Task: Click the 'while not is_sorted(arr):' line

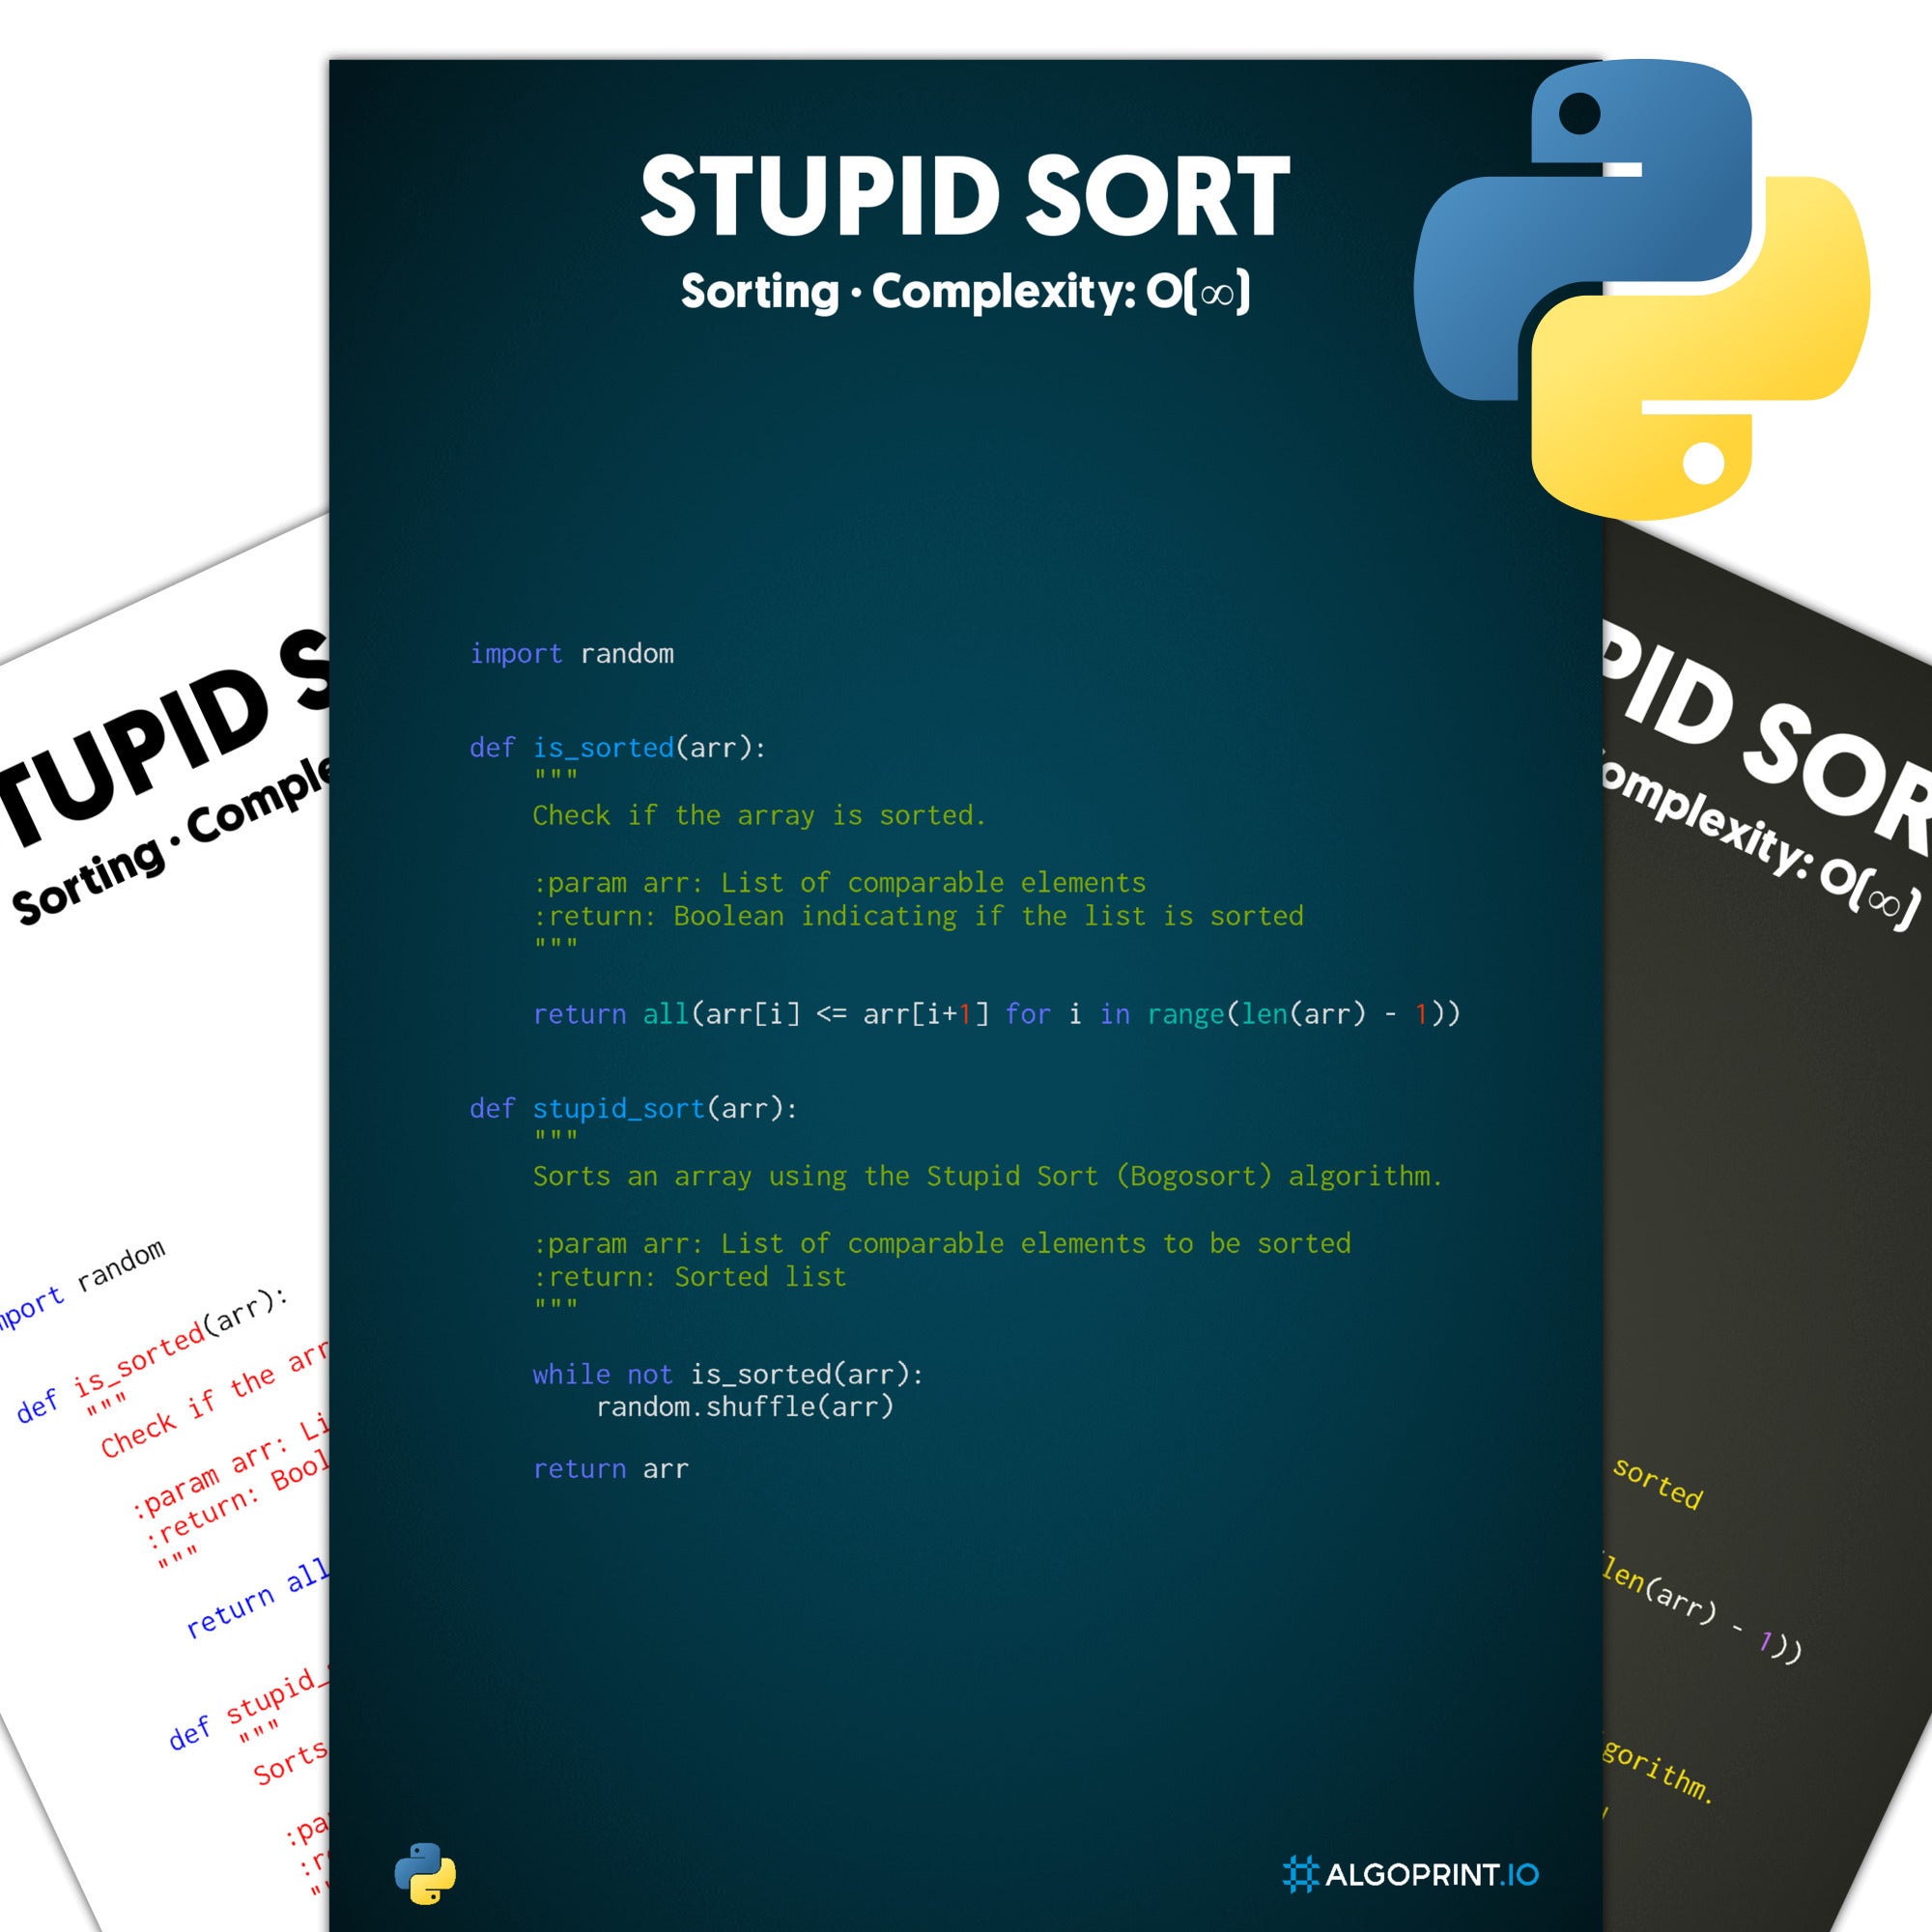Action: click(x=728, y=1374)
